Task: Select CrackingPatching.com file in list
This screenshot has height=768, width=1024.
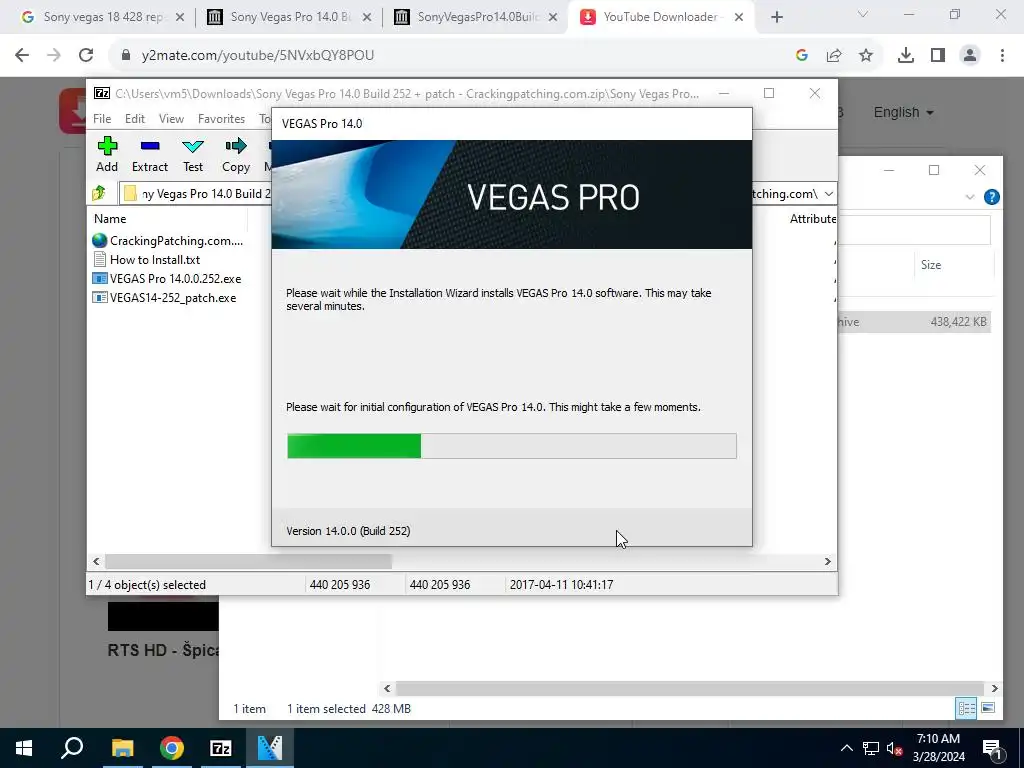Action: 168,240
